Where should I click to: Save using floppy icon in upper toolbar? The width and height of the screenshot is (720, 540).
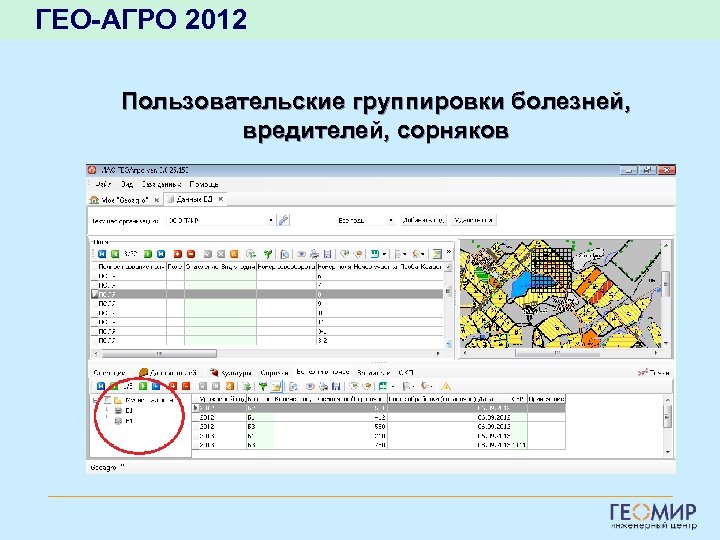click(327, 253)
